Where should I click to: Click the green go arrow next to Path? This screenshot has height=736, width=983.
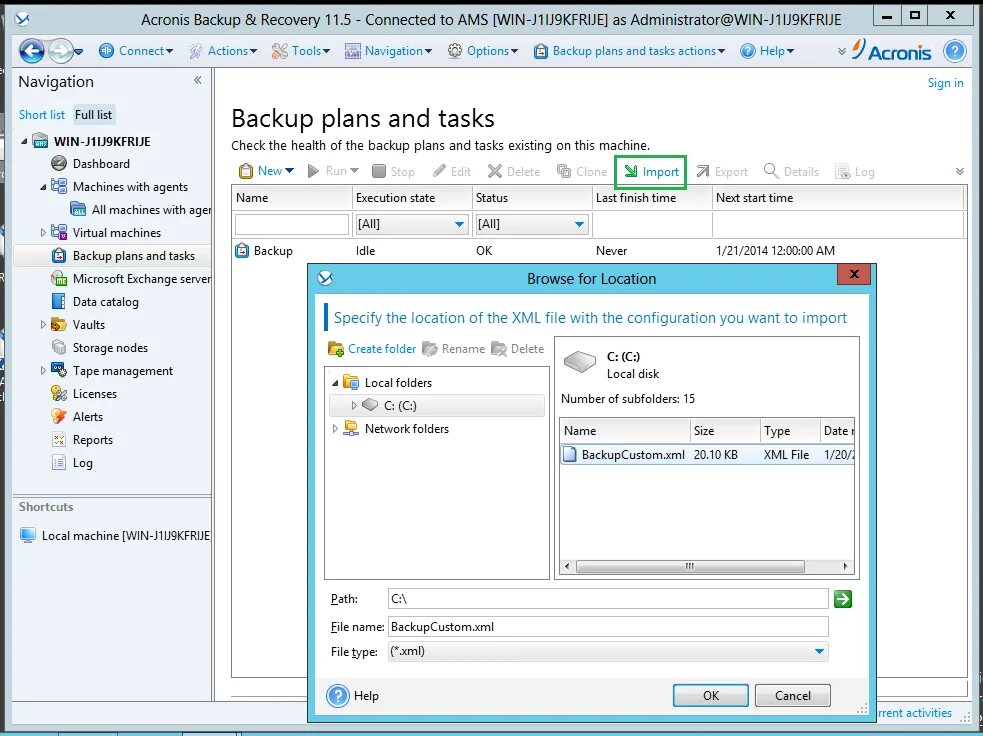pyautogui.click(x=843, y=599)
